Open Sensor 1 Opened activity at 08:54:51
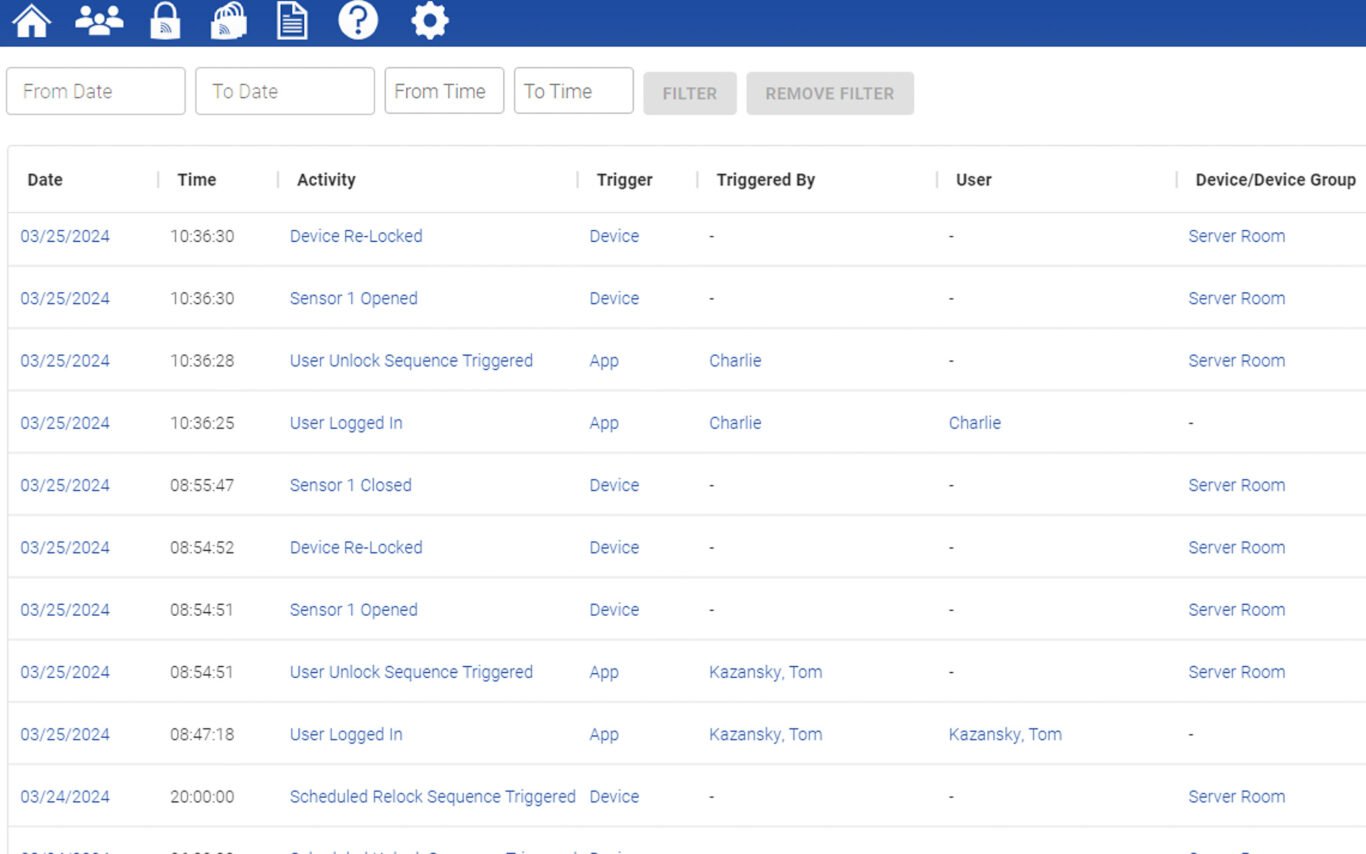Screen dimensions: 1366x854 [x=354, y=610]
